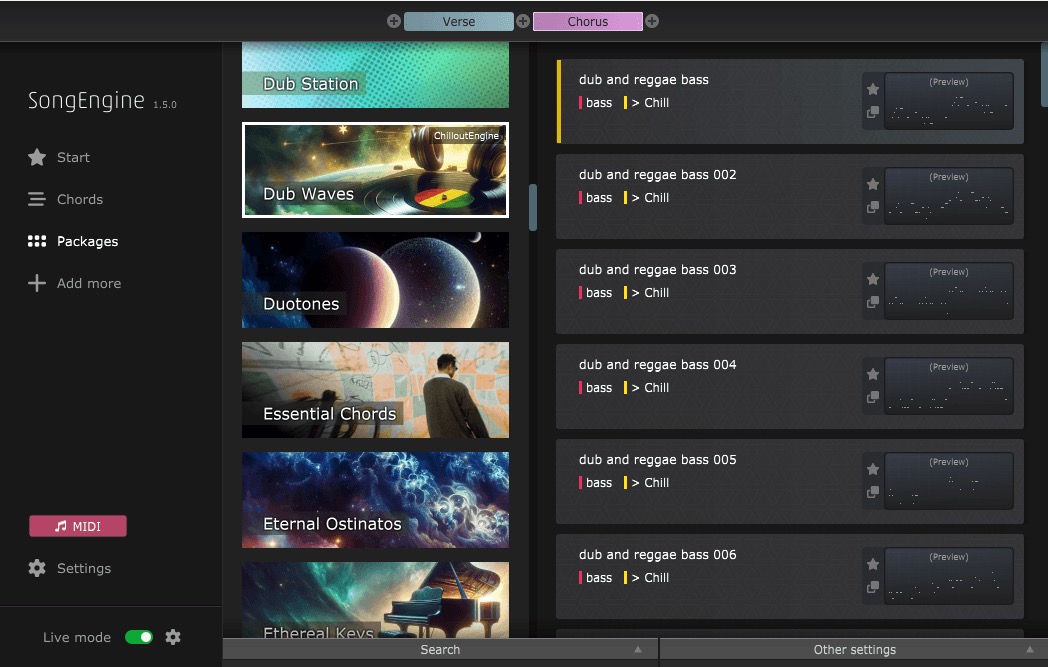Click the phrase list scrollbar

tap(1044, 74)
